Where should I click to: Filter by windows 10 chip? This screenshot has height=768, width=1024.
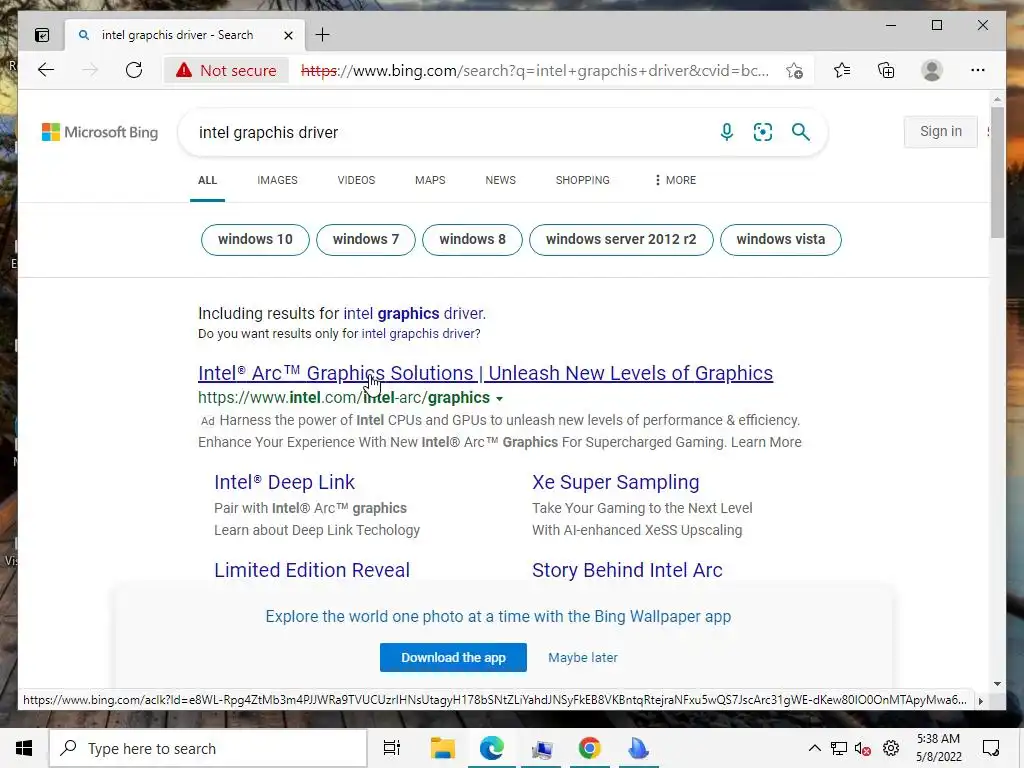(x=255, y=240)
